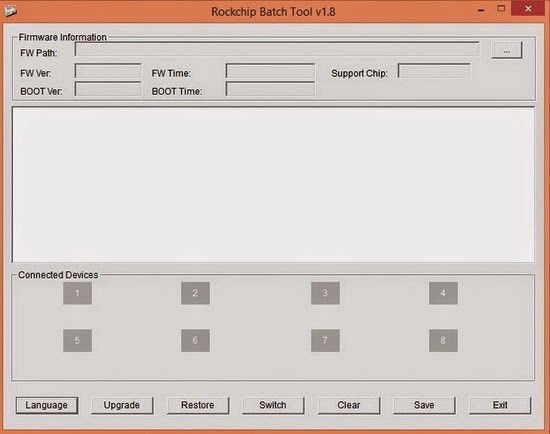
Task: Click the Support Chip field
Action: [x=434, y=71]
